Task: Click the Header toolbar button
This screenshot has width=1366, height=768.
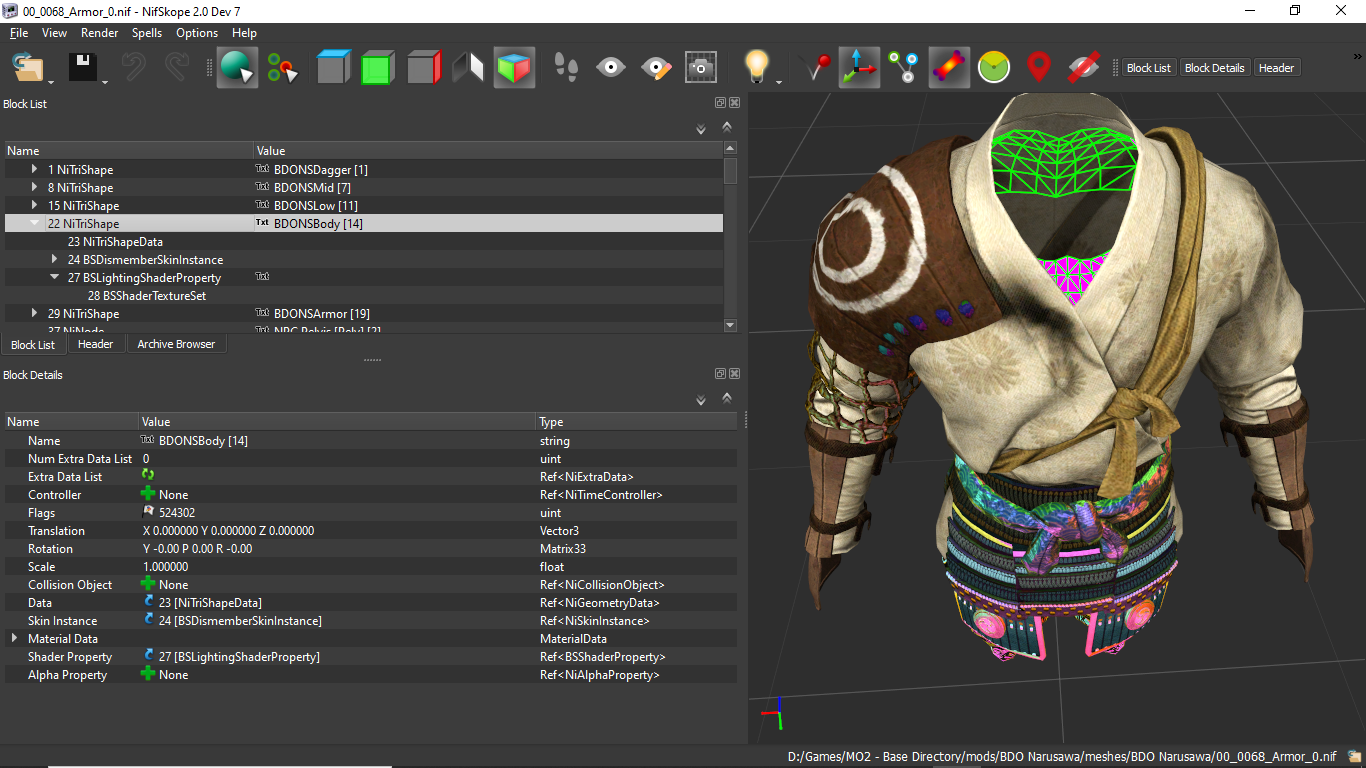Action: pyautogui.click(x=1276, y=68)
